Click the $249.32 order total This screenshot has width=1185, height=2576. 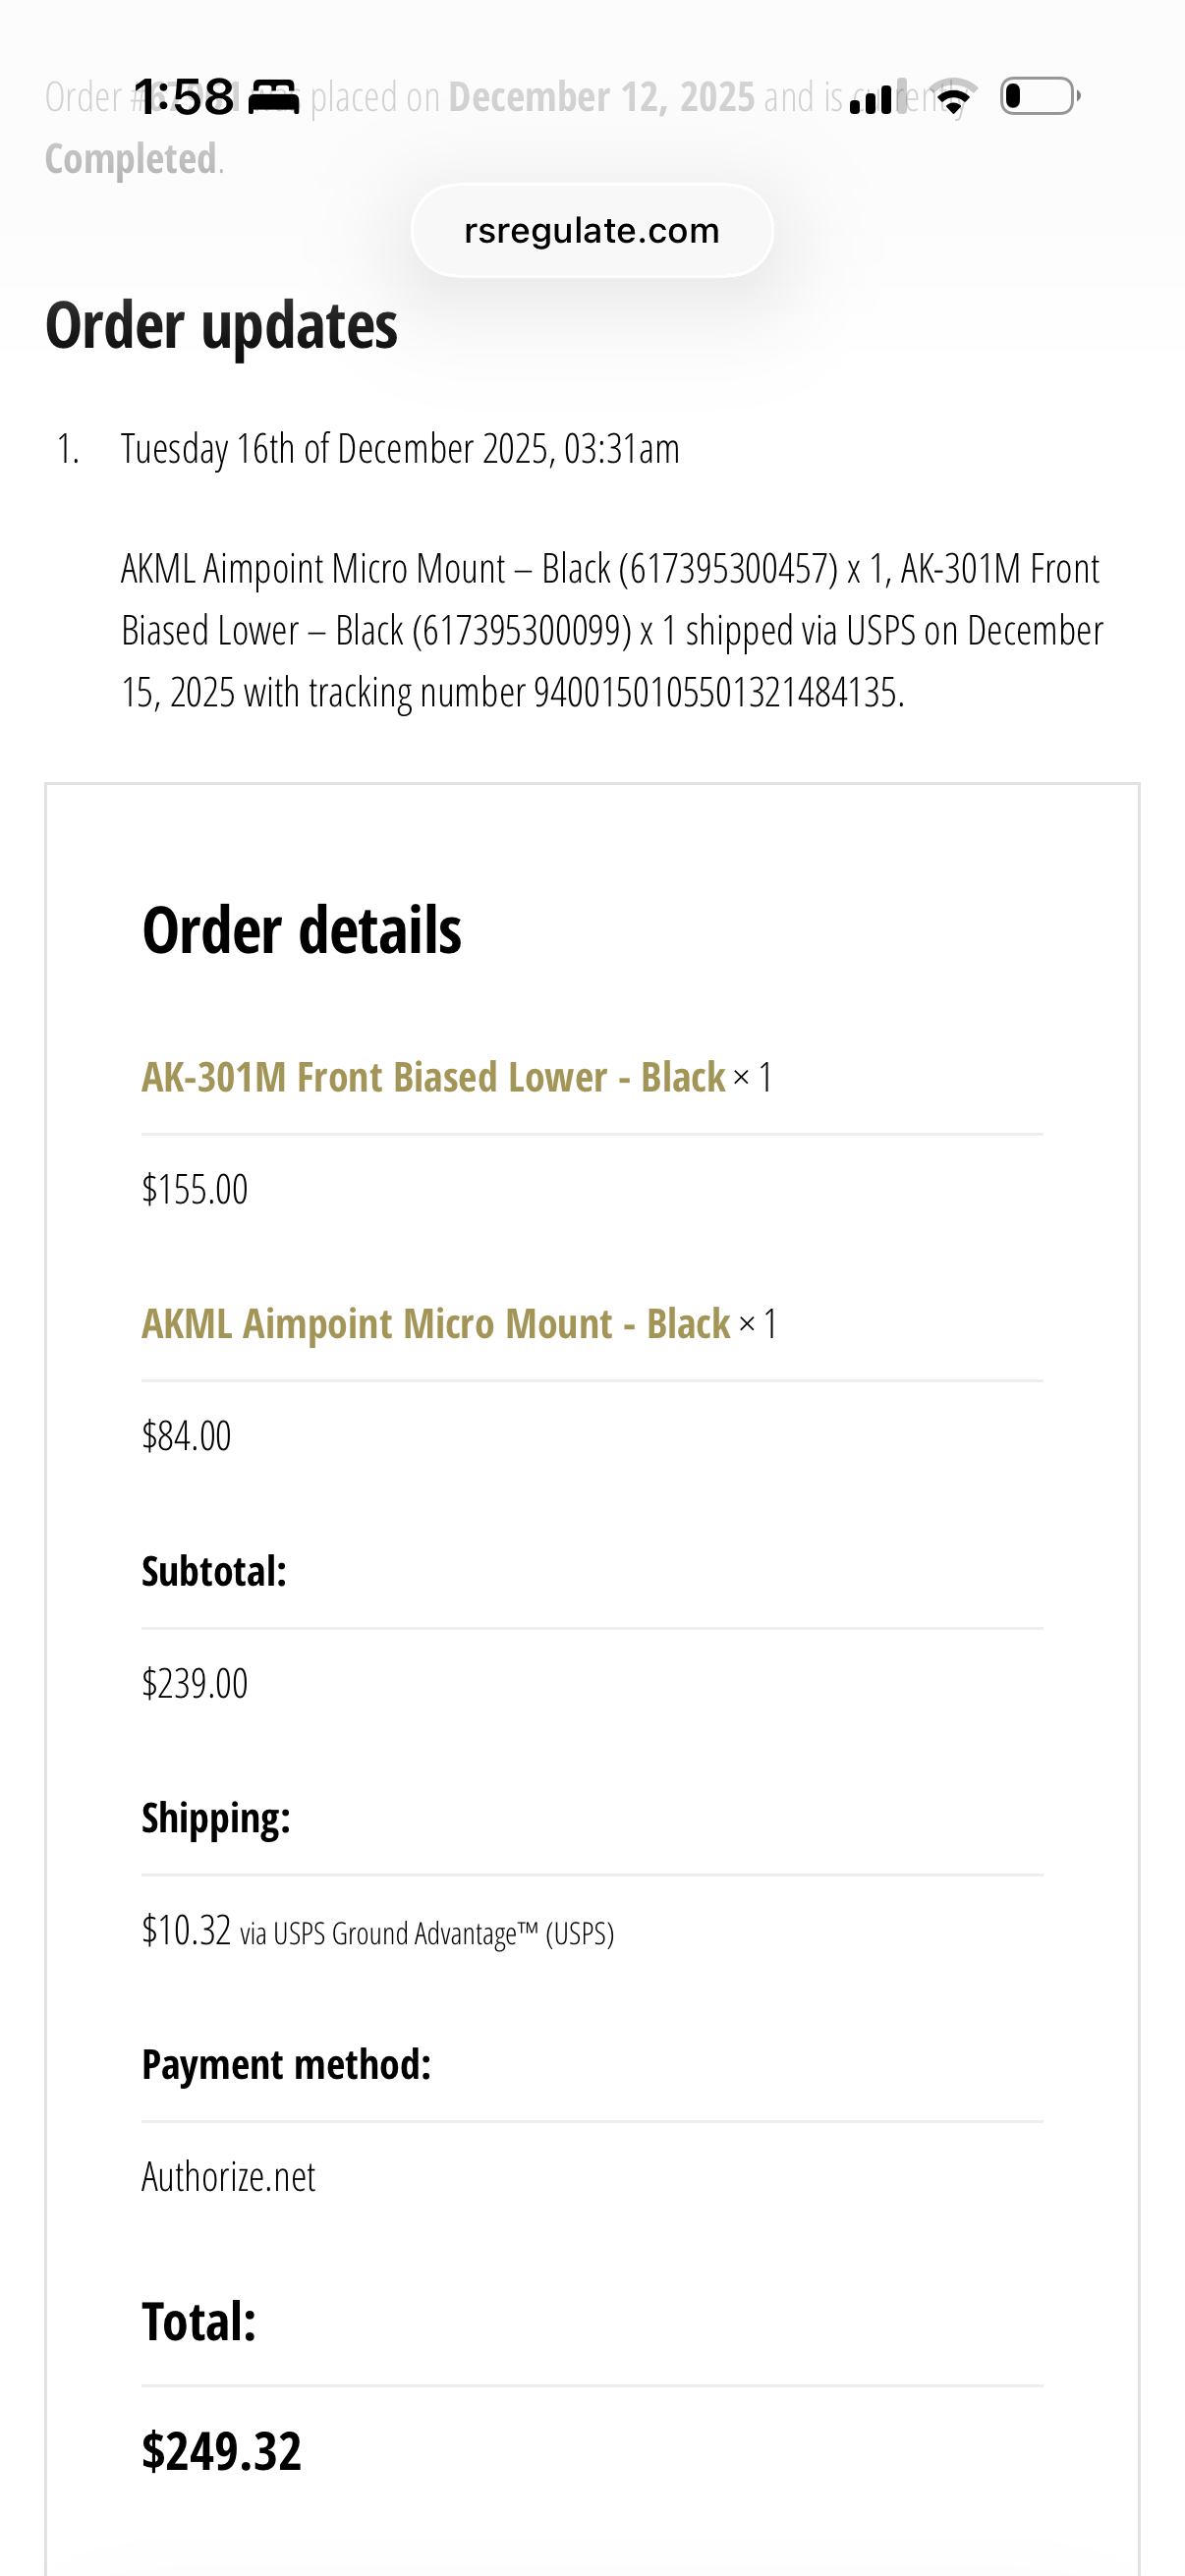coord(221,2451)
